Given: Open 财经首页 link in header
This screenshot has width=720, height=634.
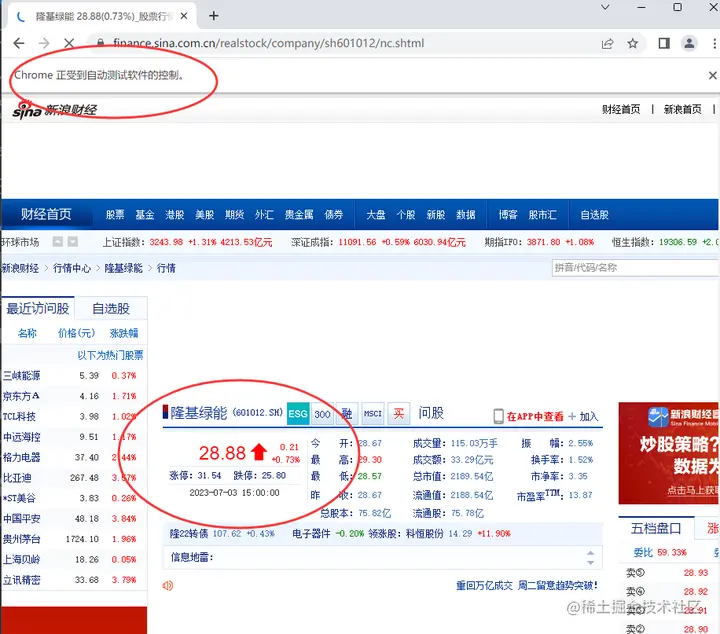Looking at the screenshot, I should coord(621,109).
